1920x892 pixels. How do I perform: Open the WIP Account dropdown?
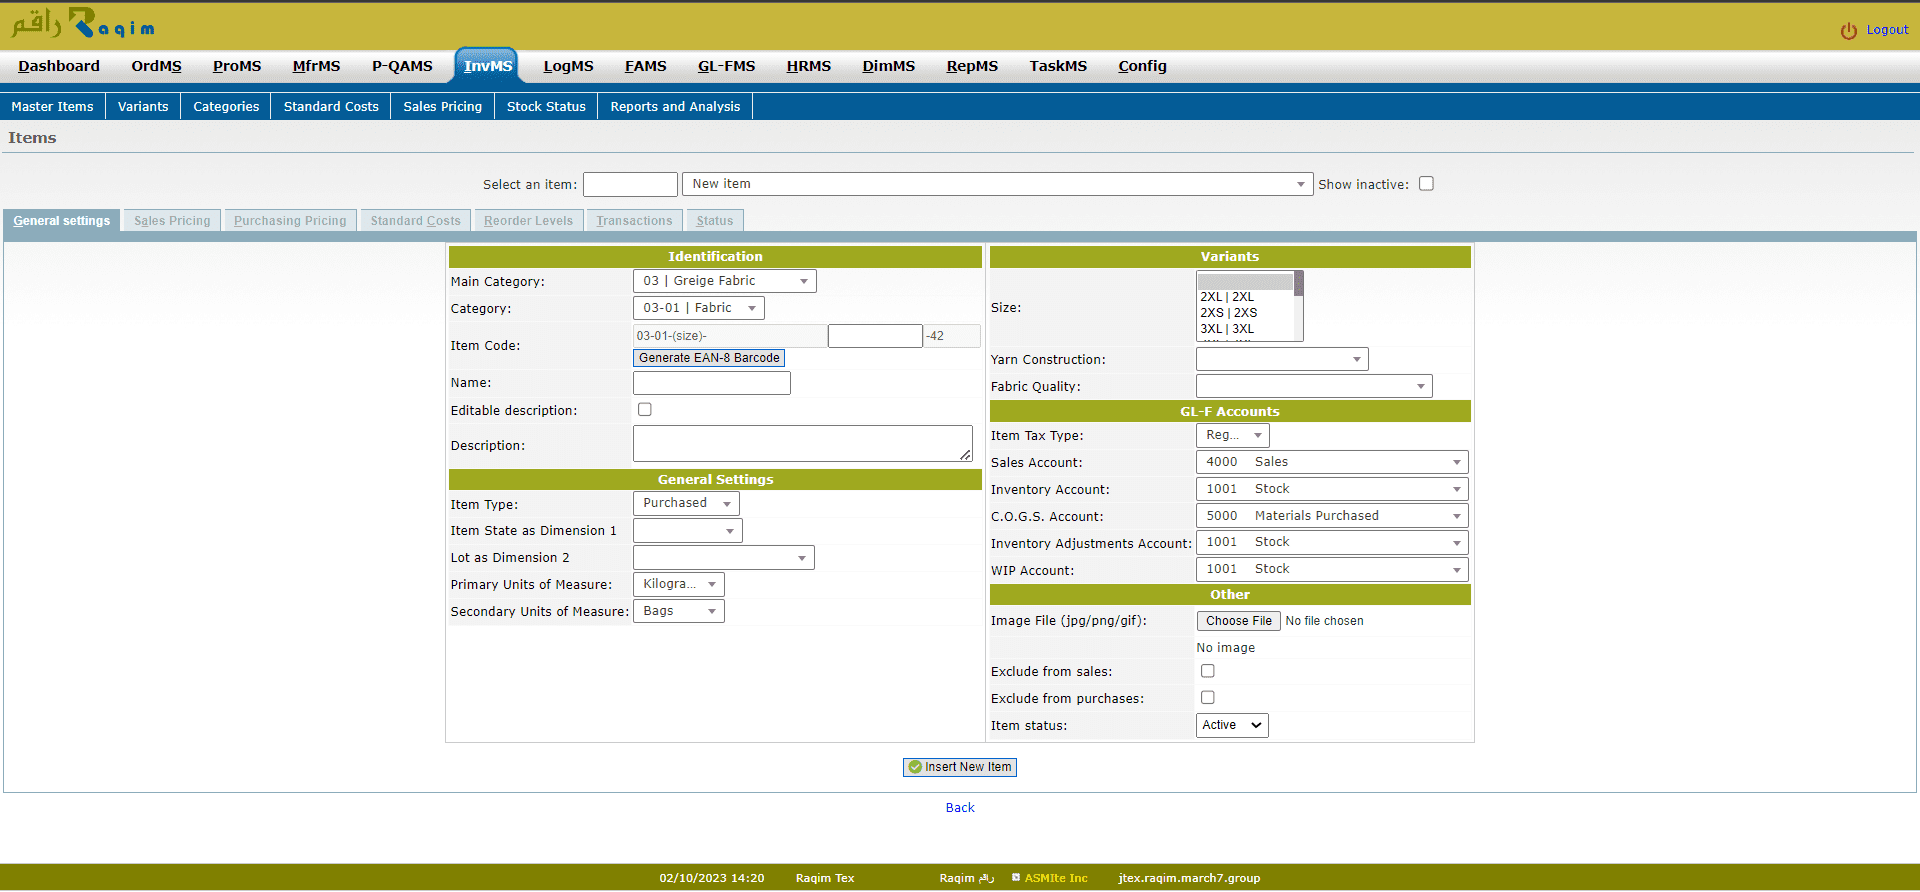1332,569
